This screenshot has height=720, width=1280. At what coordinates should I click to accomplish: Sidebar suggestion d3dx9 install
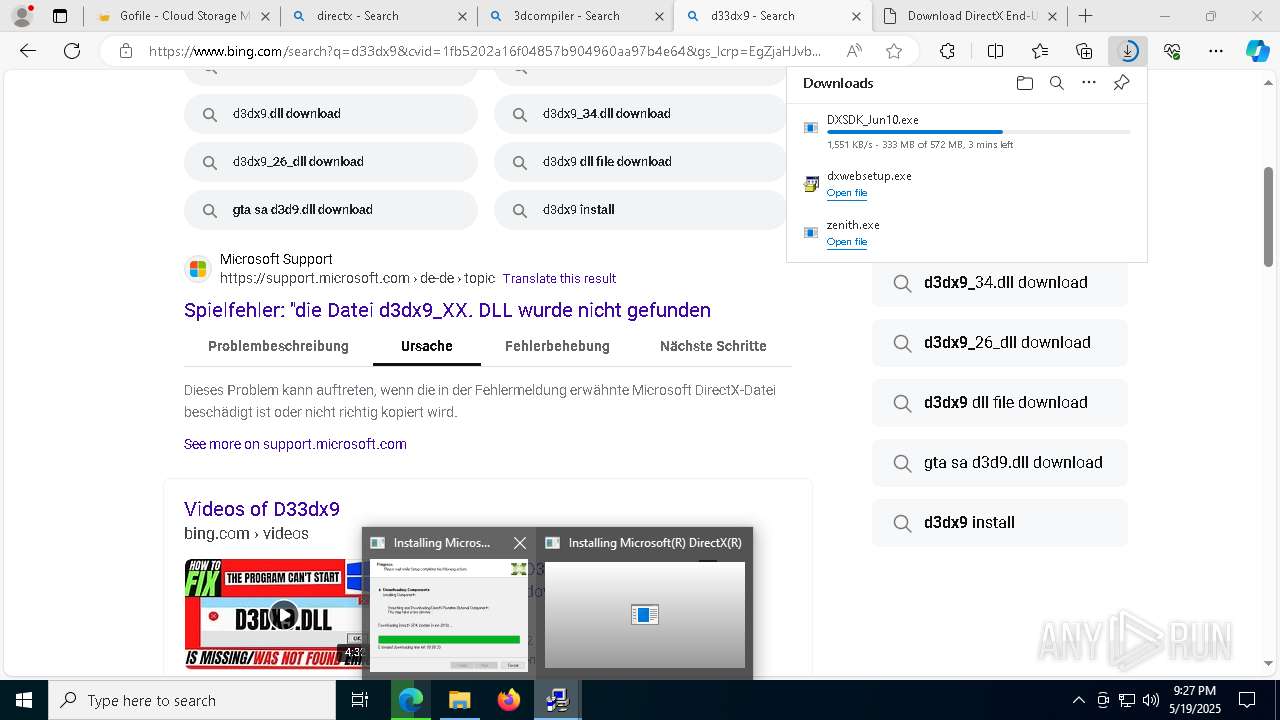1000,523
